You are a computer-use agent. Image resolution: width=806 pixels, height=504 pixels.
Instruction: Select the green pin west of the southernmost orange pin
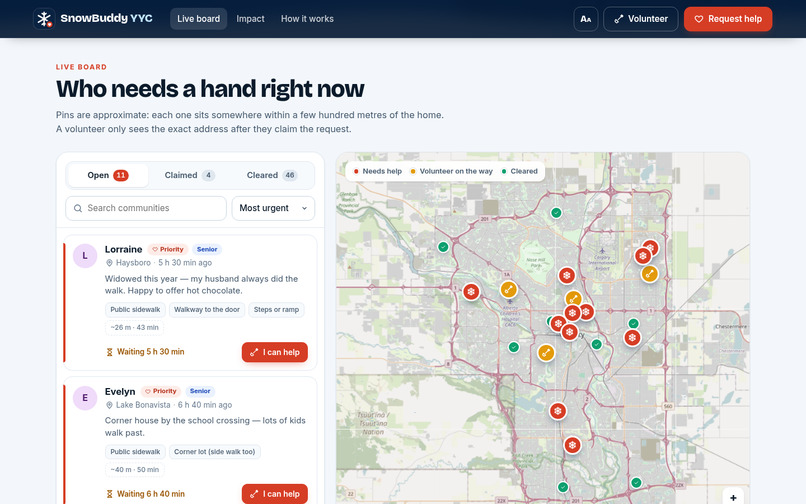click(x=514, y=347)
